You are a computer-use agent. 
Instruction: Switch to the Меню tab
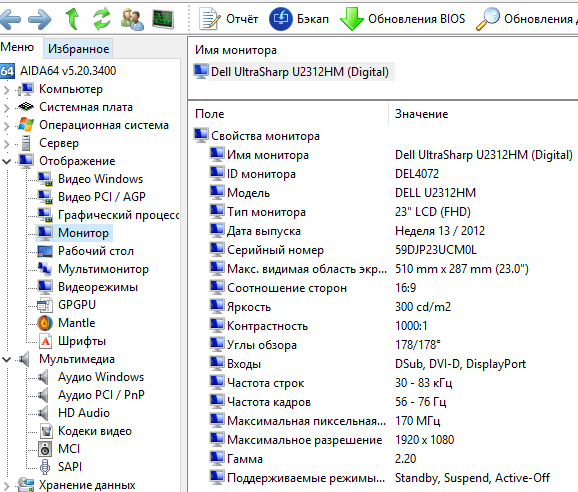click(x=17, y=47)
